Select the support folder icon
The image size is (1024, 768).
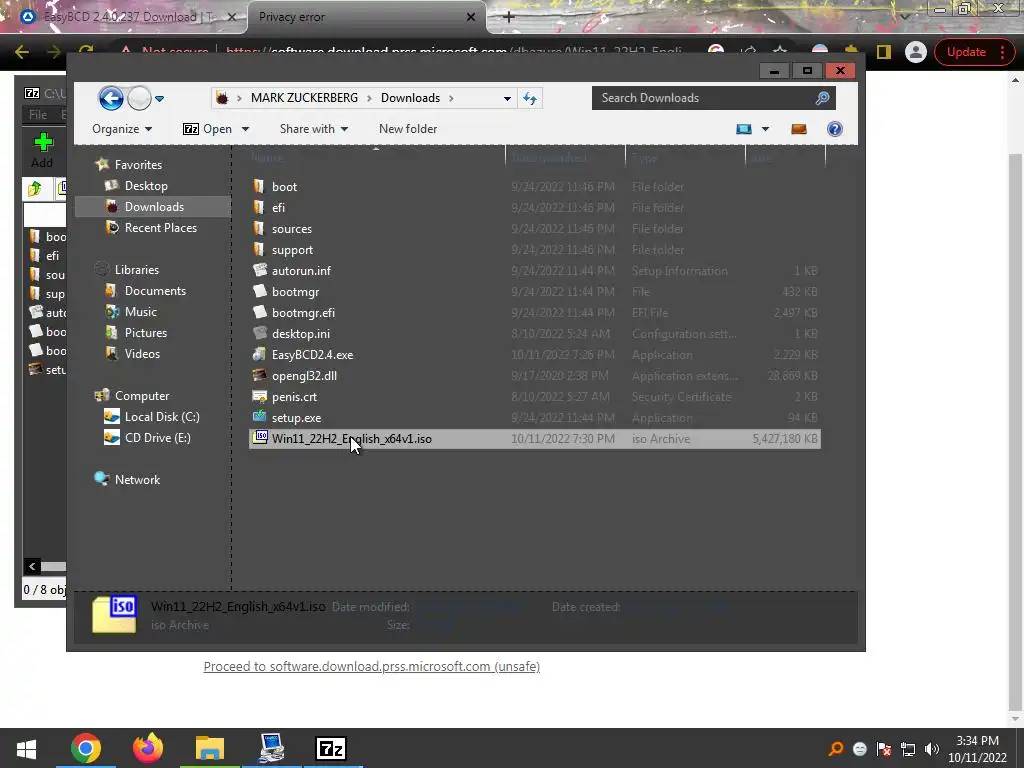pos(259,249)
